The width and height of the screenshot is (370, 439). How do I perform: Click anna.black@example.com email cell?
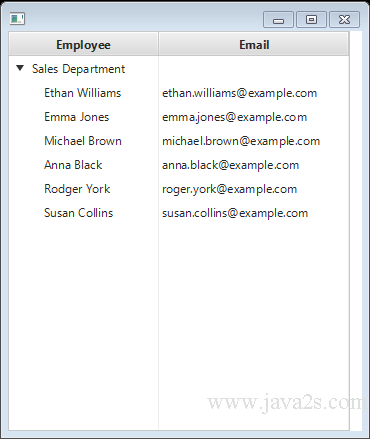tap(254, 165)
